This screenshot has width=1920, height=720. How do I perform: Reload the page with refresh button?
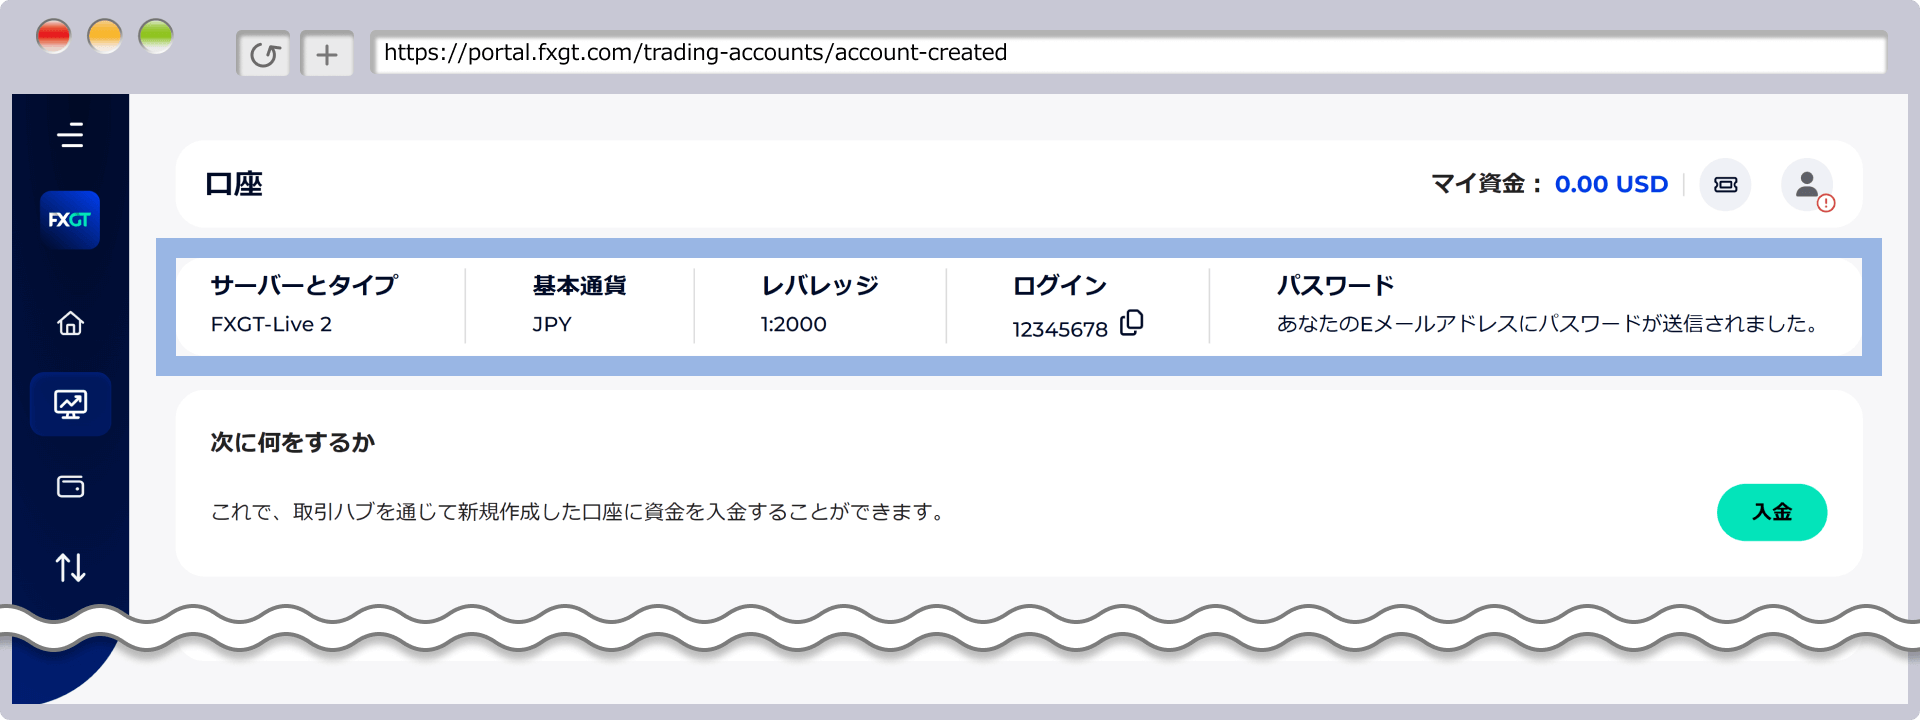coord(264,54)
